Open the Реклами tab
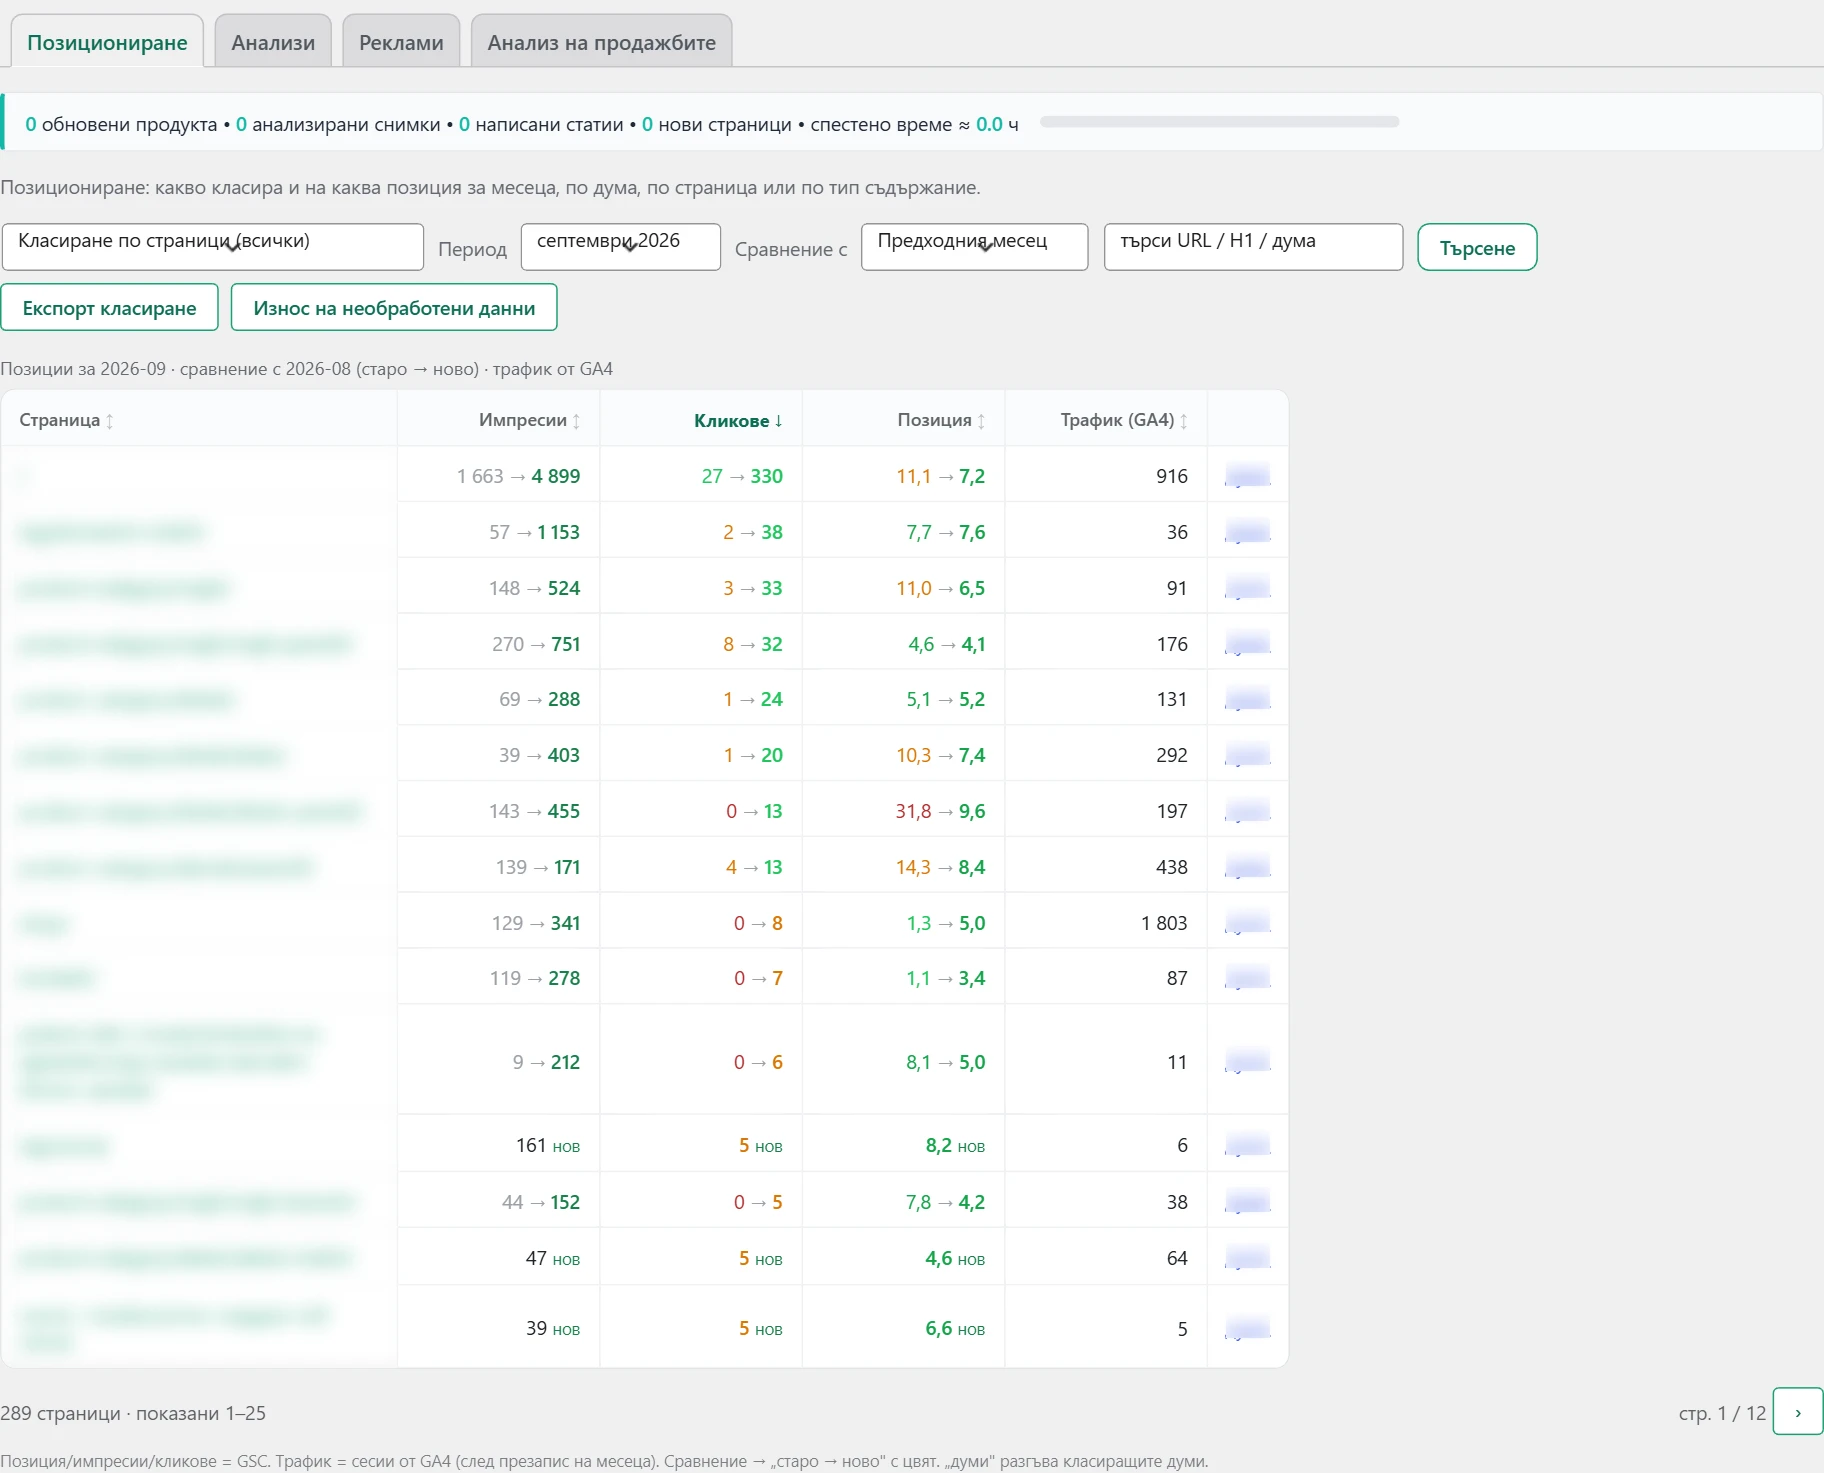The height and width of the screenshot is (1473, 1824). (401, 42)
